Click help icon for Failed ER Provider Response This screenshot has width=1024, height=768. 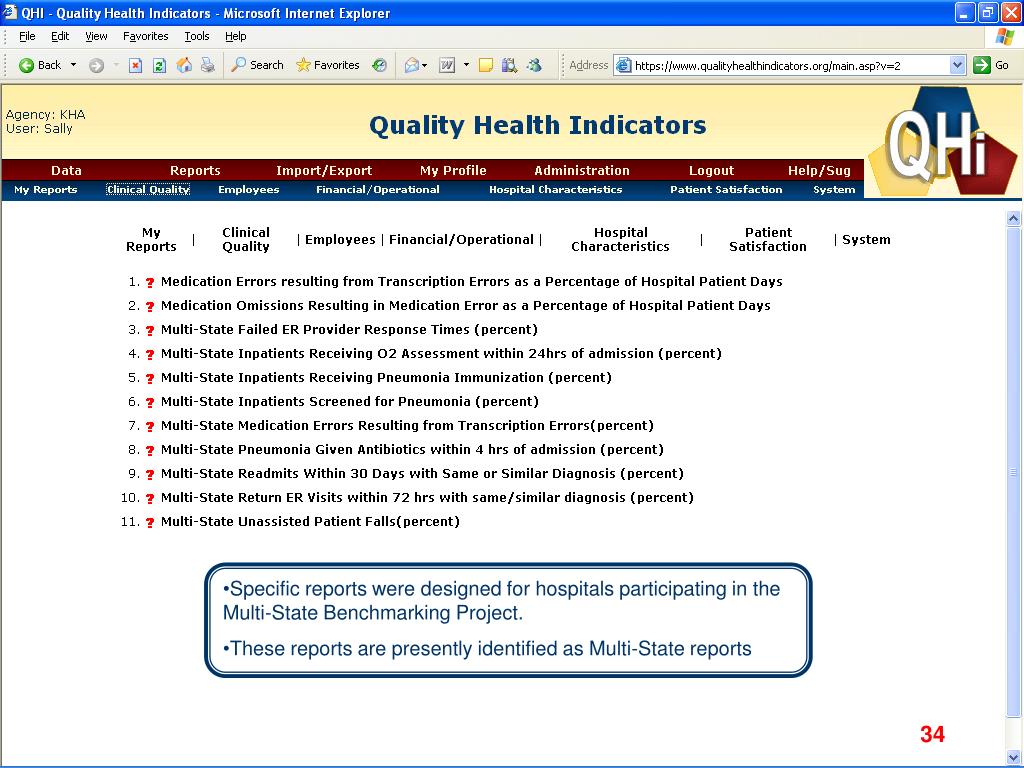point(150,330)
